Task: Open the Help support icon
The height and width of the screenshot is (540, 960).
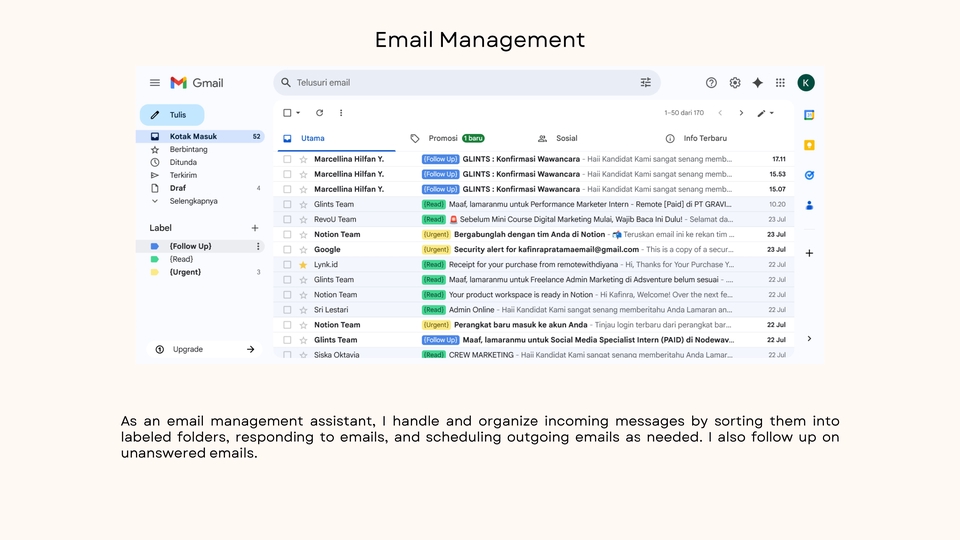Action: pos(711,83)
